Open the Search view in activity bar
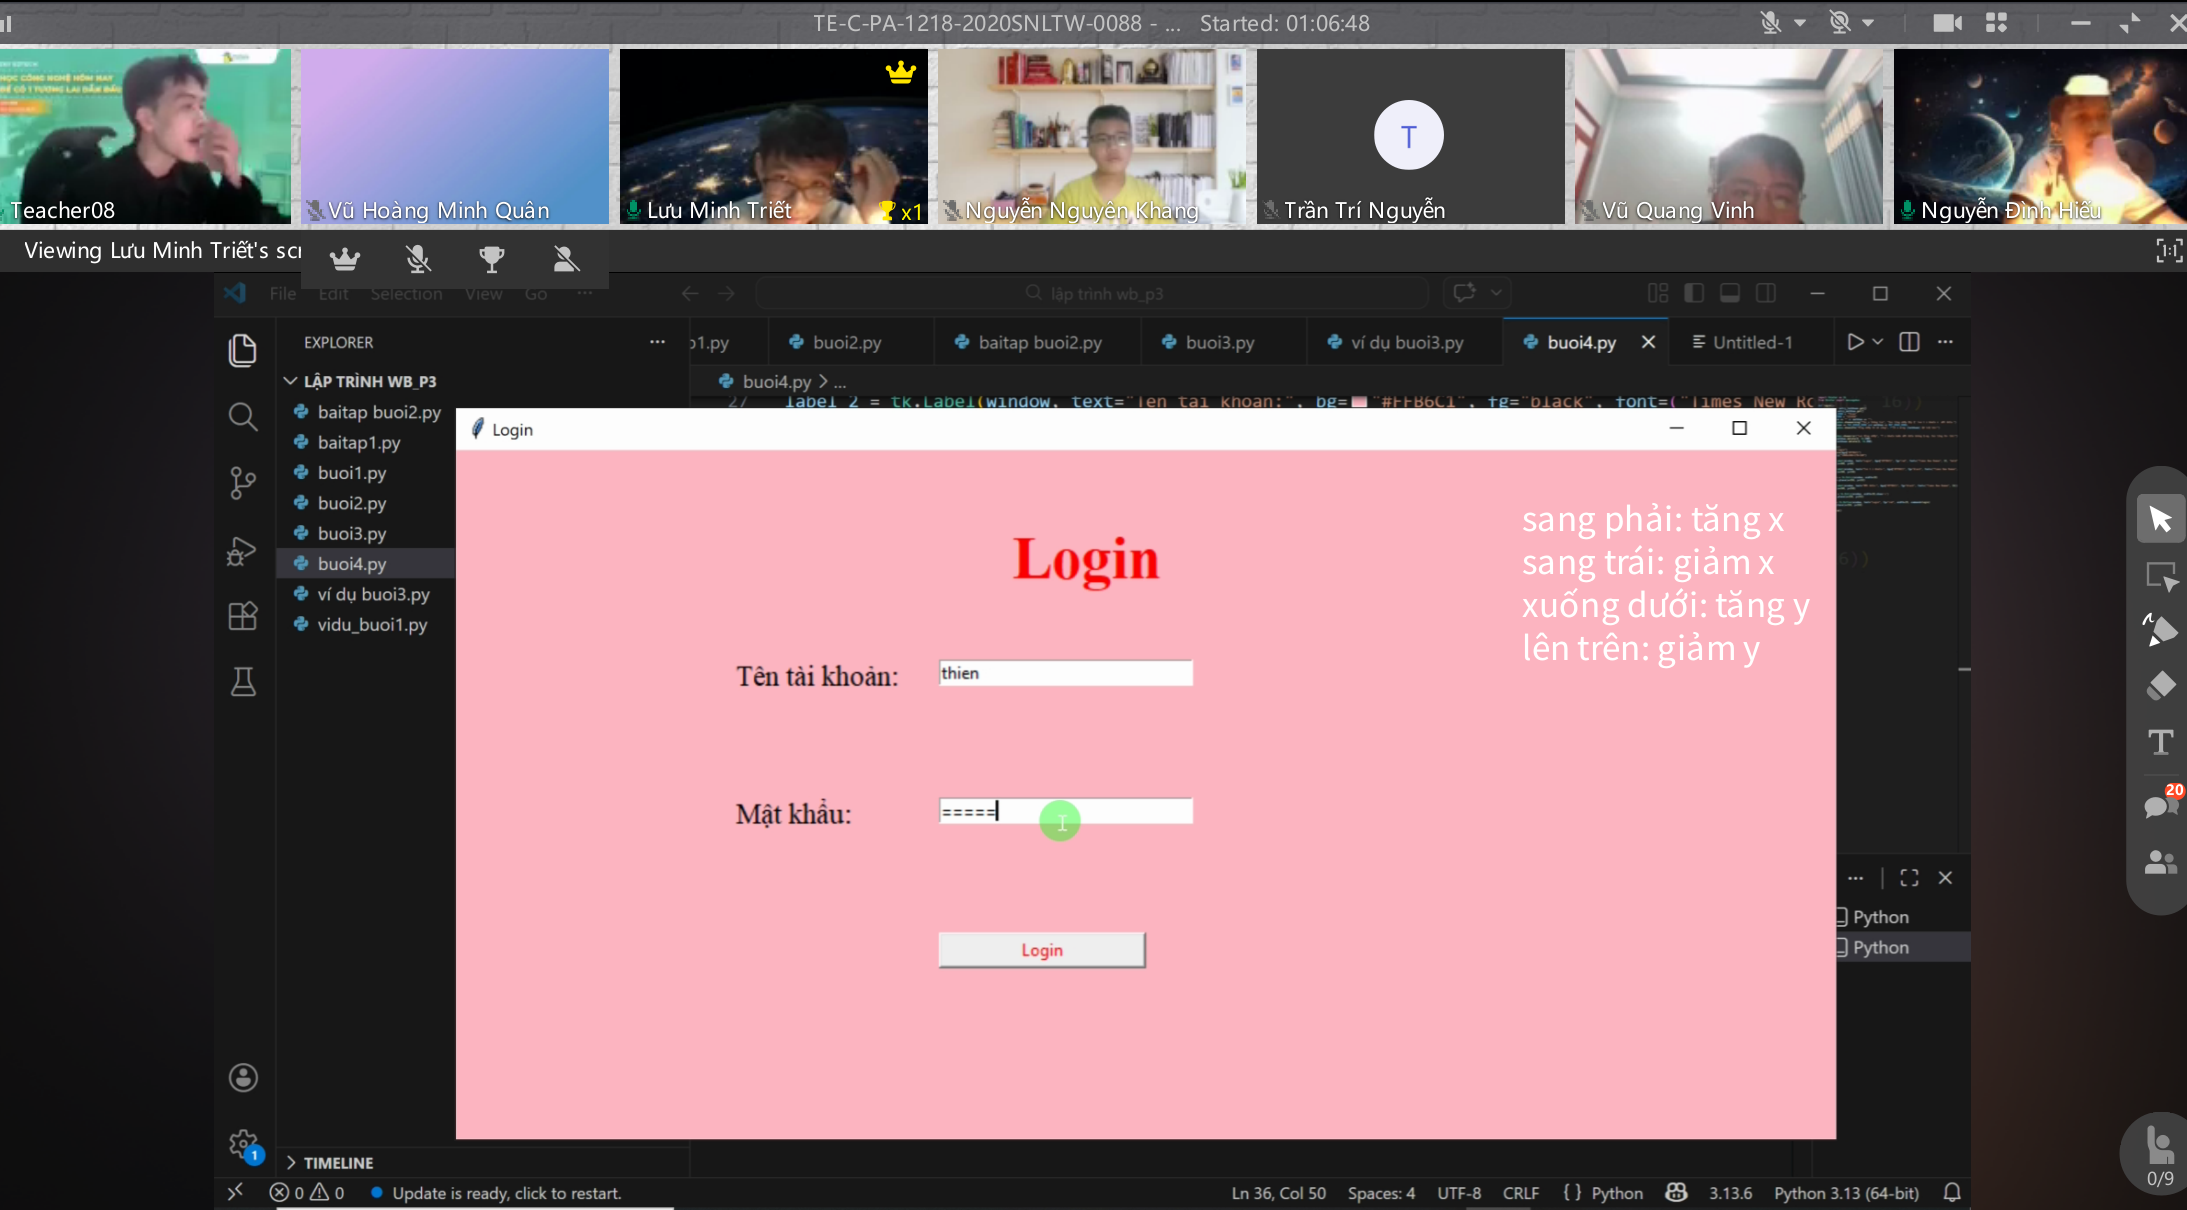The image size is (2187, 1210). point(242,416)
